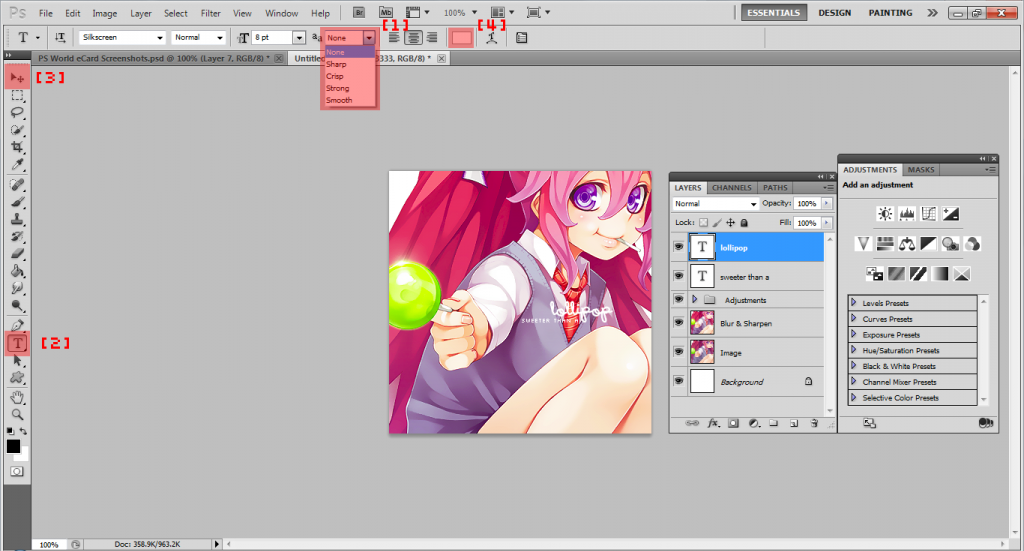This screenshot has height=551, width=1024.
Task: Hide the Blur & Sharpen layer
Action: click(x=679, y=324)
